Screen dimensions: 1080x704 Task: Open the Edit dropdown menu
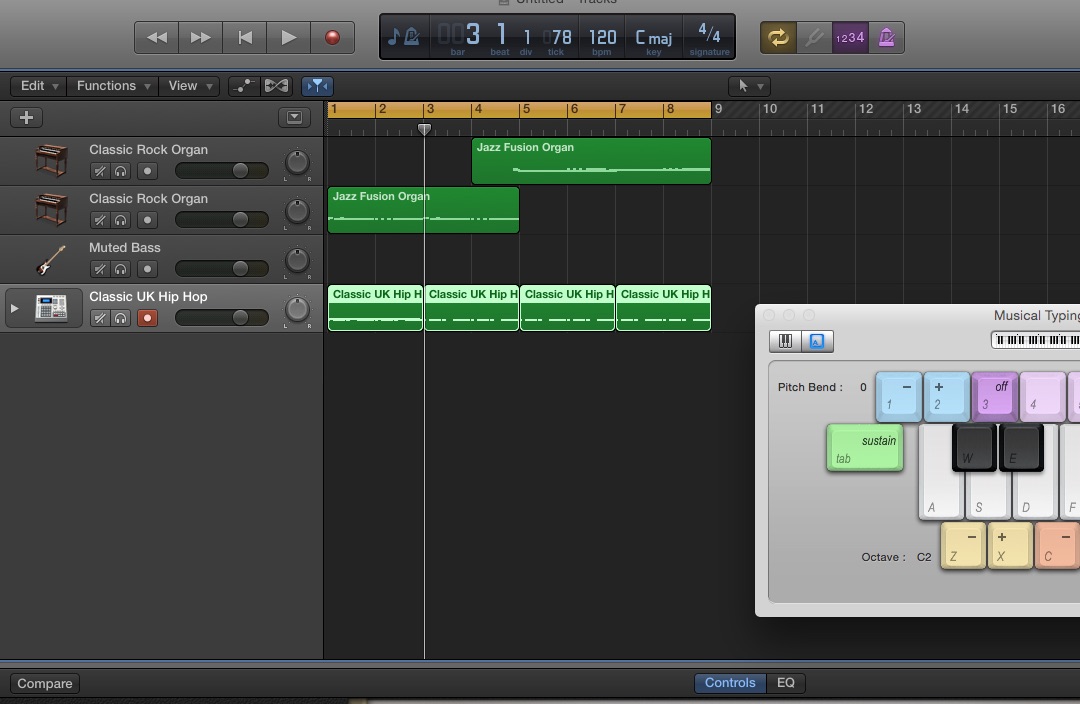pos(39,86)
